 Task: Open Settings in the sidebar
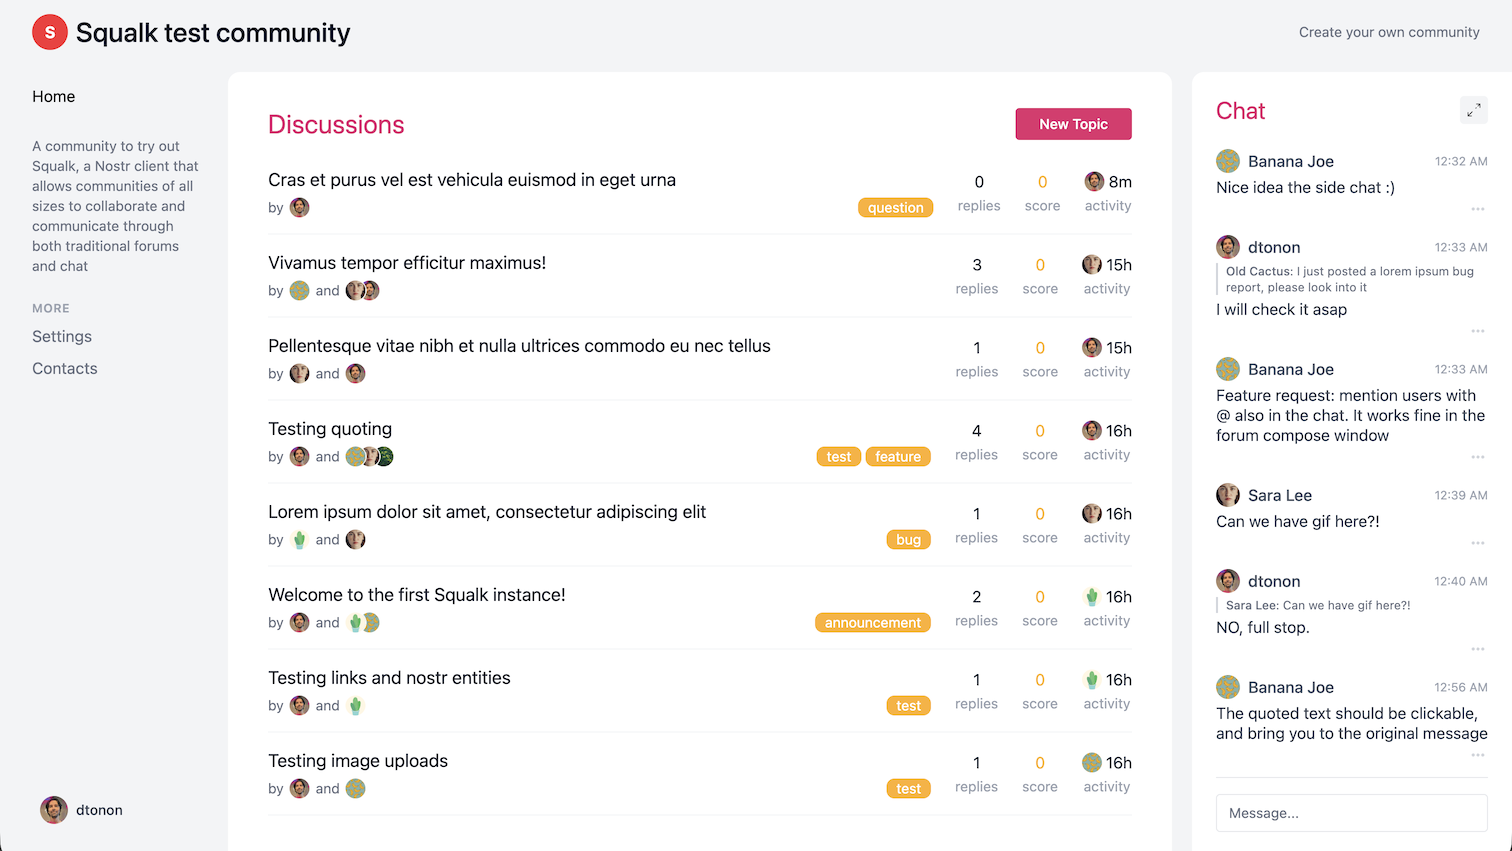click(x=62, y=337)
